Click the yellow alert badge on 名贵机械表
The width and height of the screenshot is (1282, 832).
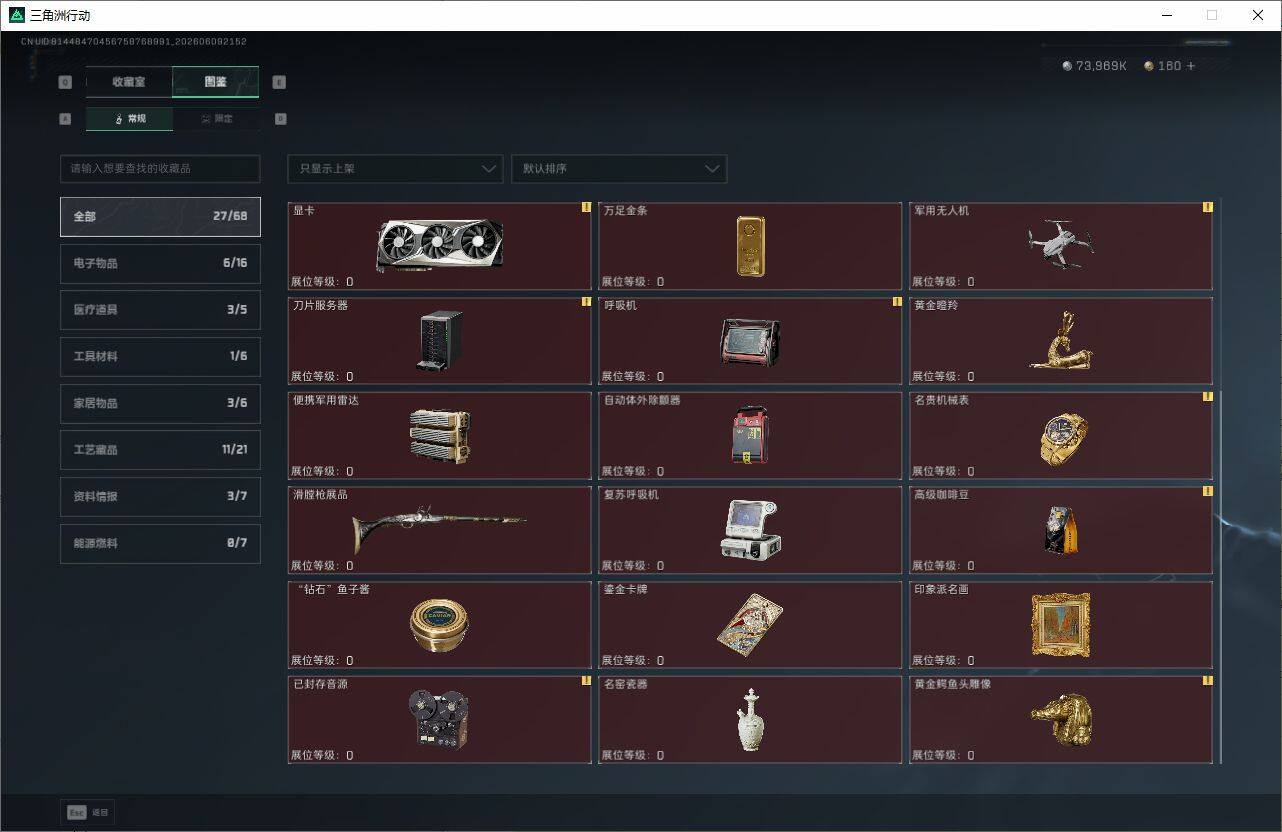pos(1207,397)
